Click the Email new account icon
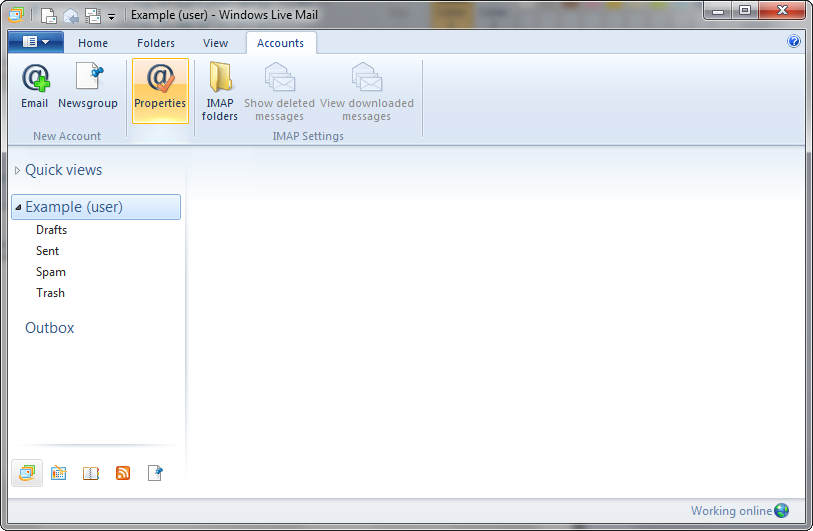Image resolution: width=813 pixels, height=531 pixels. coord(35,87)
